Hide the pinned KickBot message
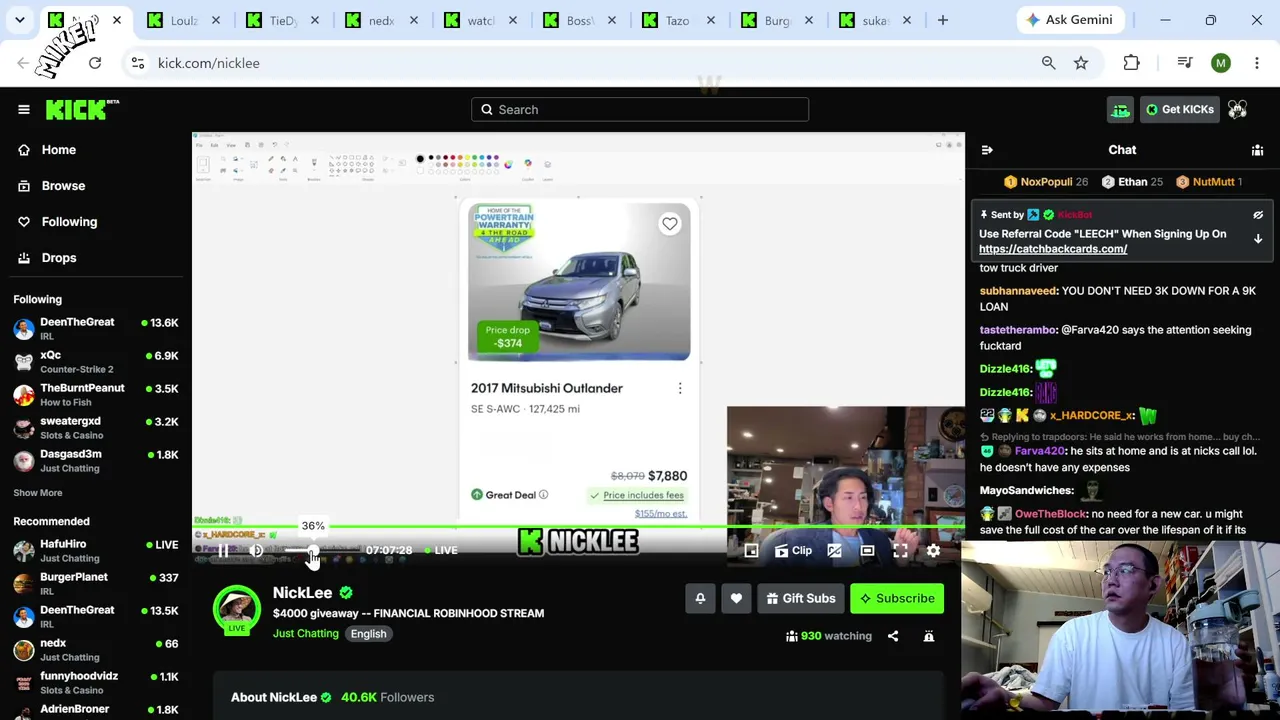 [1258, 215]
